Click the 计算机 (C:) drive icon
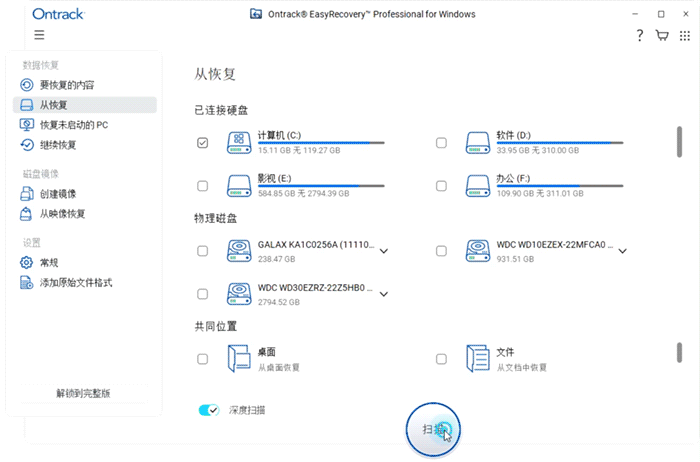The height and width of the screenshot is (462, 700). coord(239,143)
